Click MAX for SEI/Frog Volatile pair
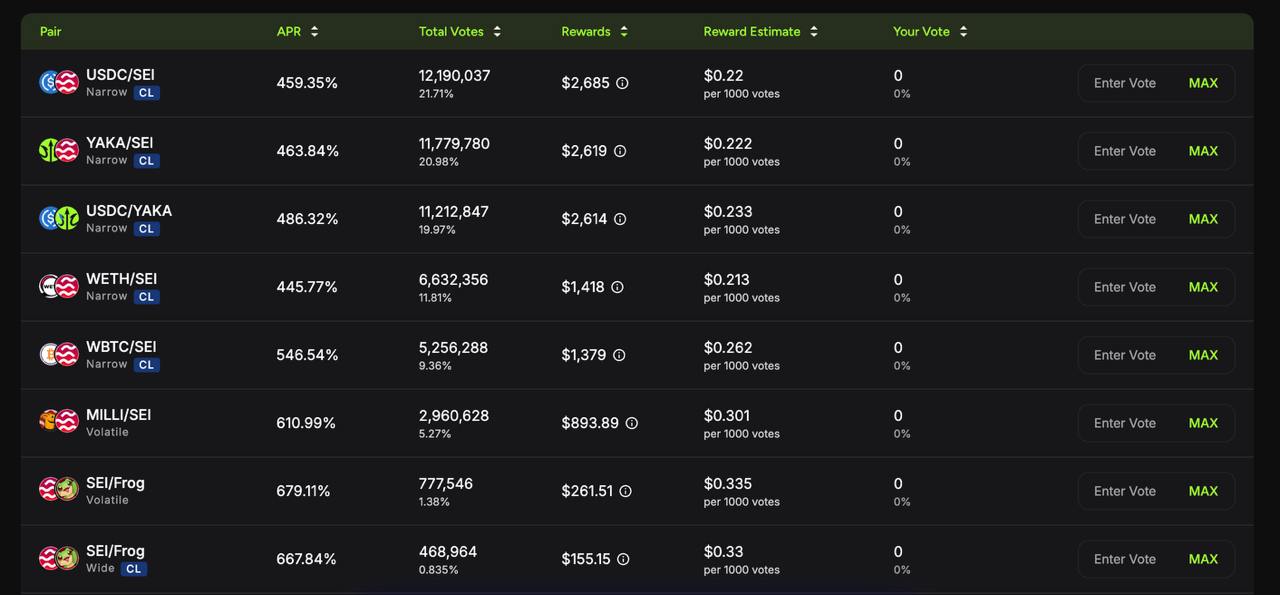 tap(1203, 491)
